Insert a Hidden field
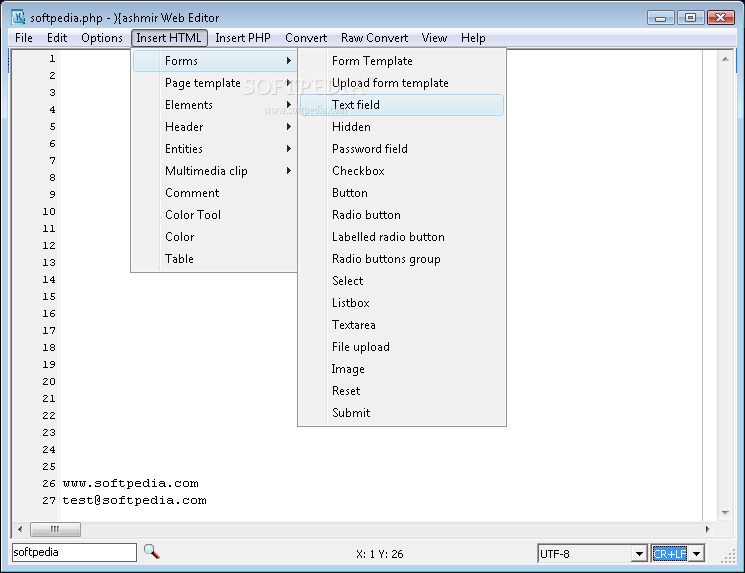The width and height of the screenshot is (745, 573). pyautogui.click(x=402, y=127)
